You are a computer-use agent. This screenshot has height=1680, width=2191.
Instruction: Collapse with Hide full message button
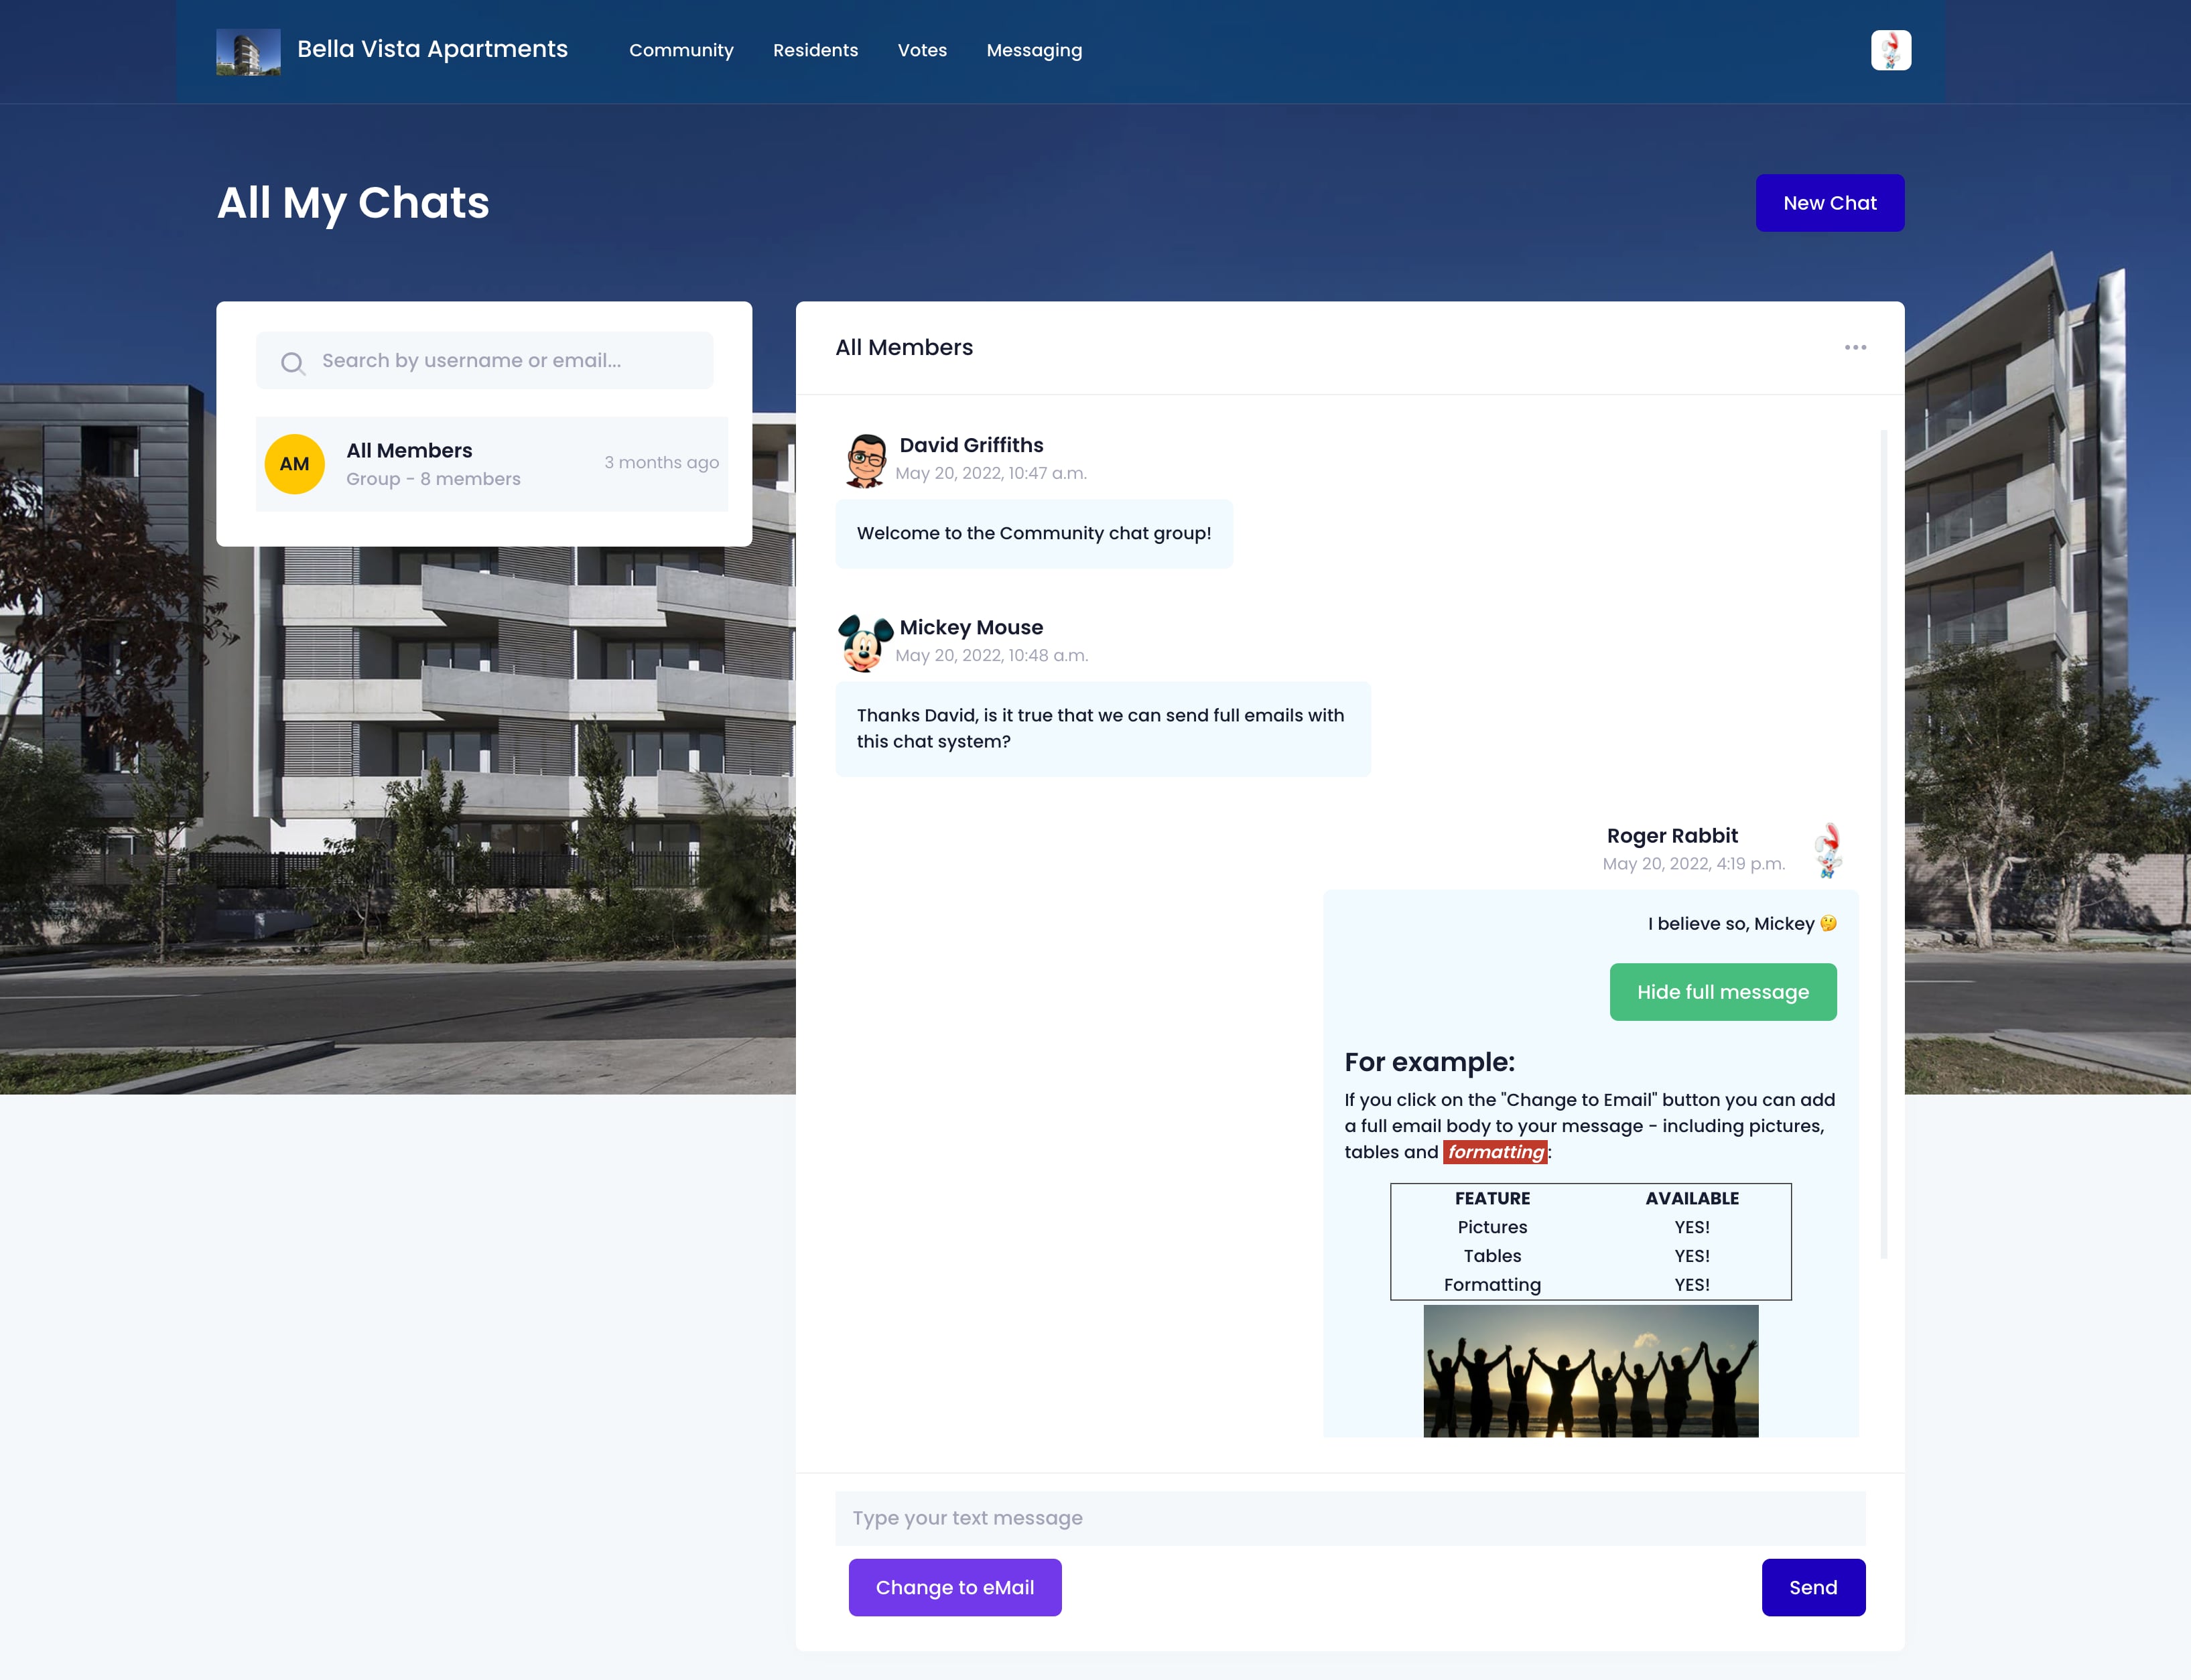1722,992
